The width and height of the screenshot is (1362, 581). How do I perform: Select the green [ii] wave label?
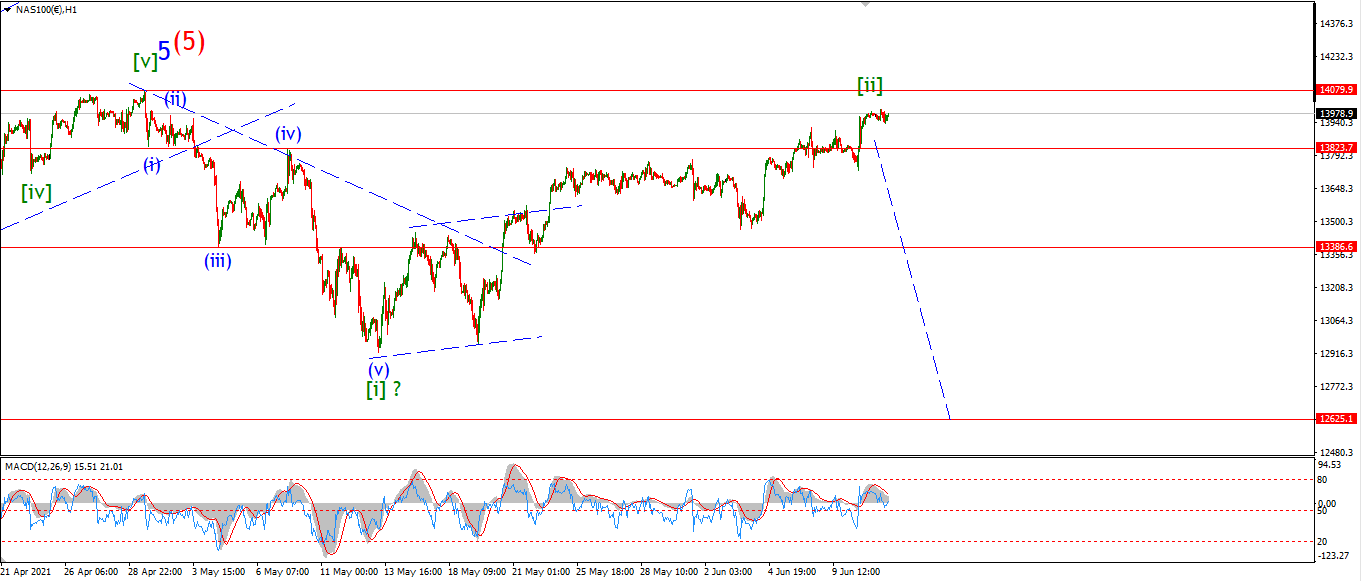point(870,85)
